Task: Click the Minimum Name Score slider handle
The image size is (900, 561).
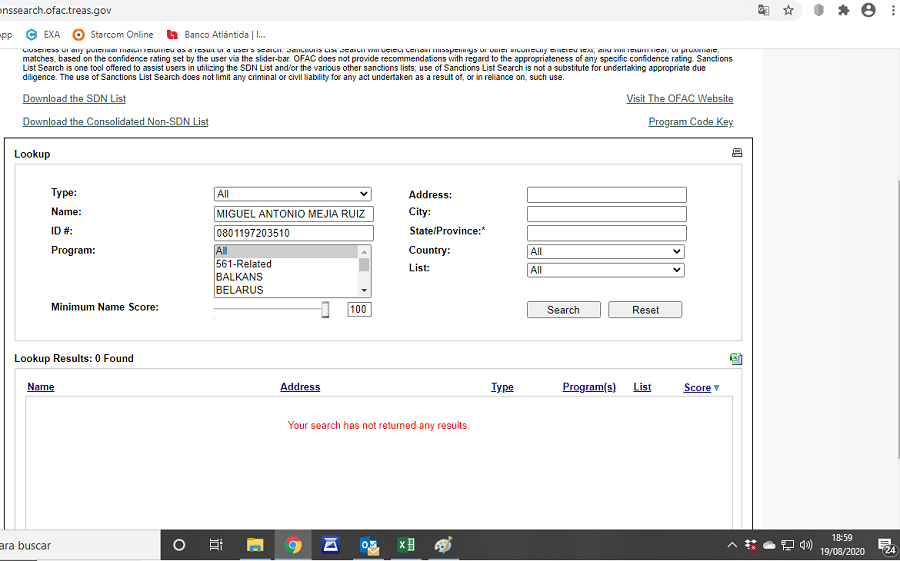Action: click(x=325, y=310)
